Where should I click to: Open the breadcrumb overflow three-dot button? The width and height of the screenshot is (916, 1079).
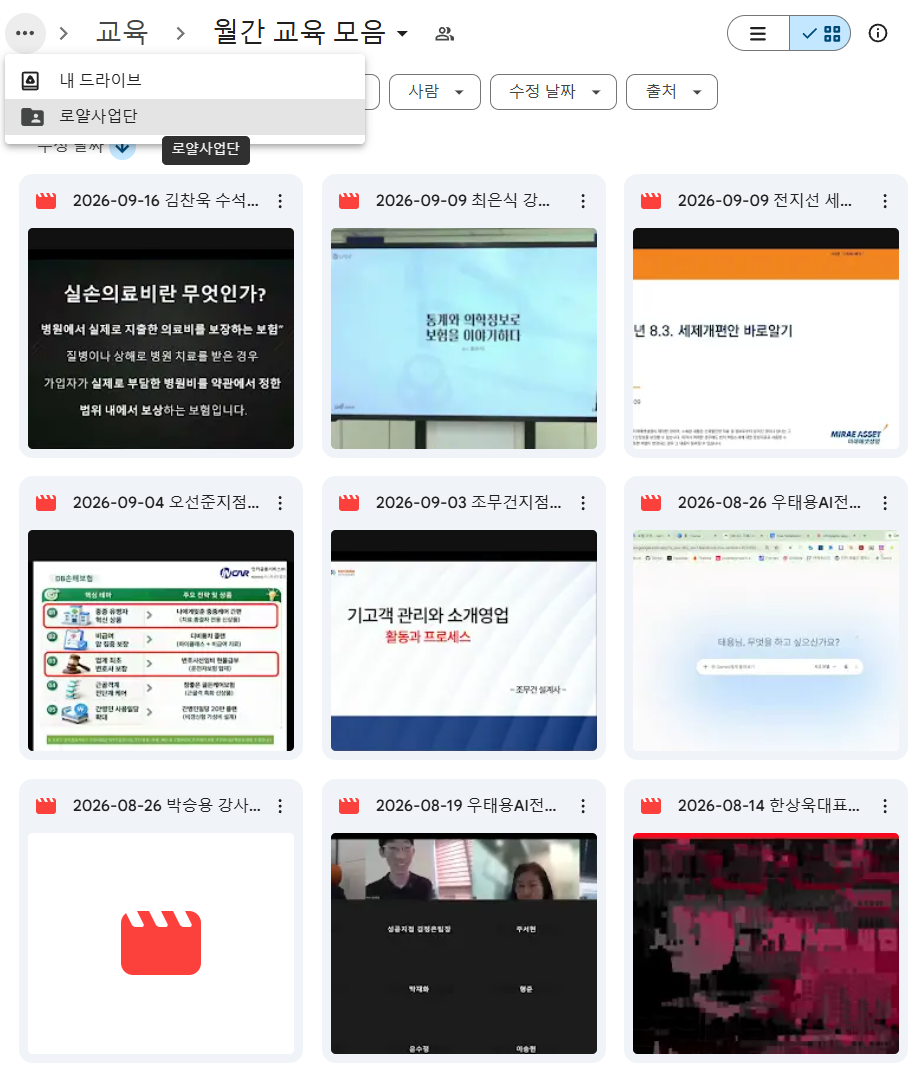pyautogui.click(x=25, y=32)
